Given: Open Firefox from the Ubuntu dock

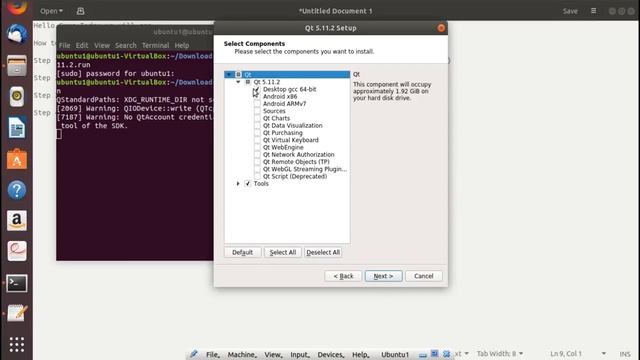Looking at the screenshot, I should pyautogui.click(x=17, y=7).
